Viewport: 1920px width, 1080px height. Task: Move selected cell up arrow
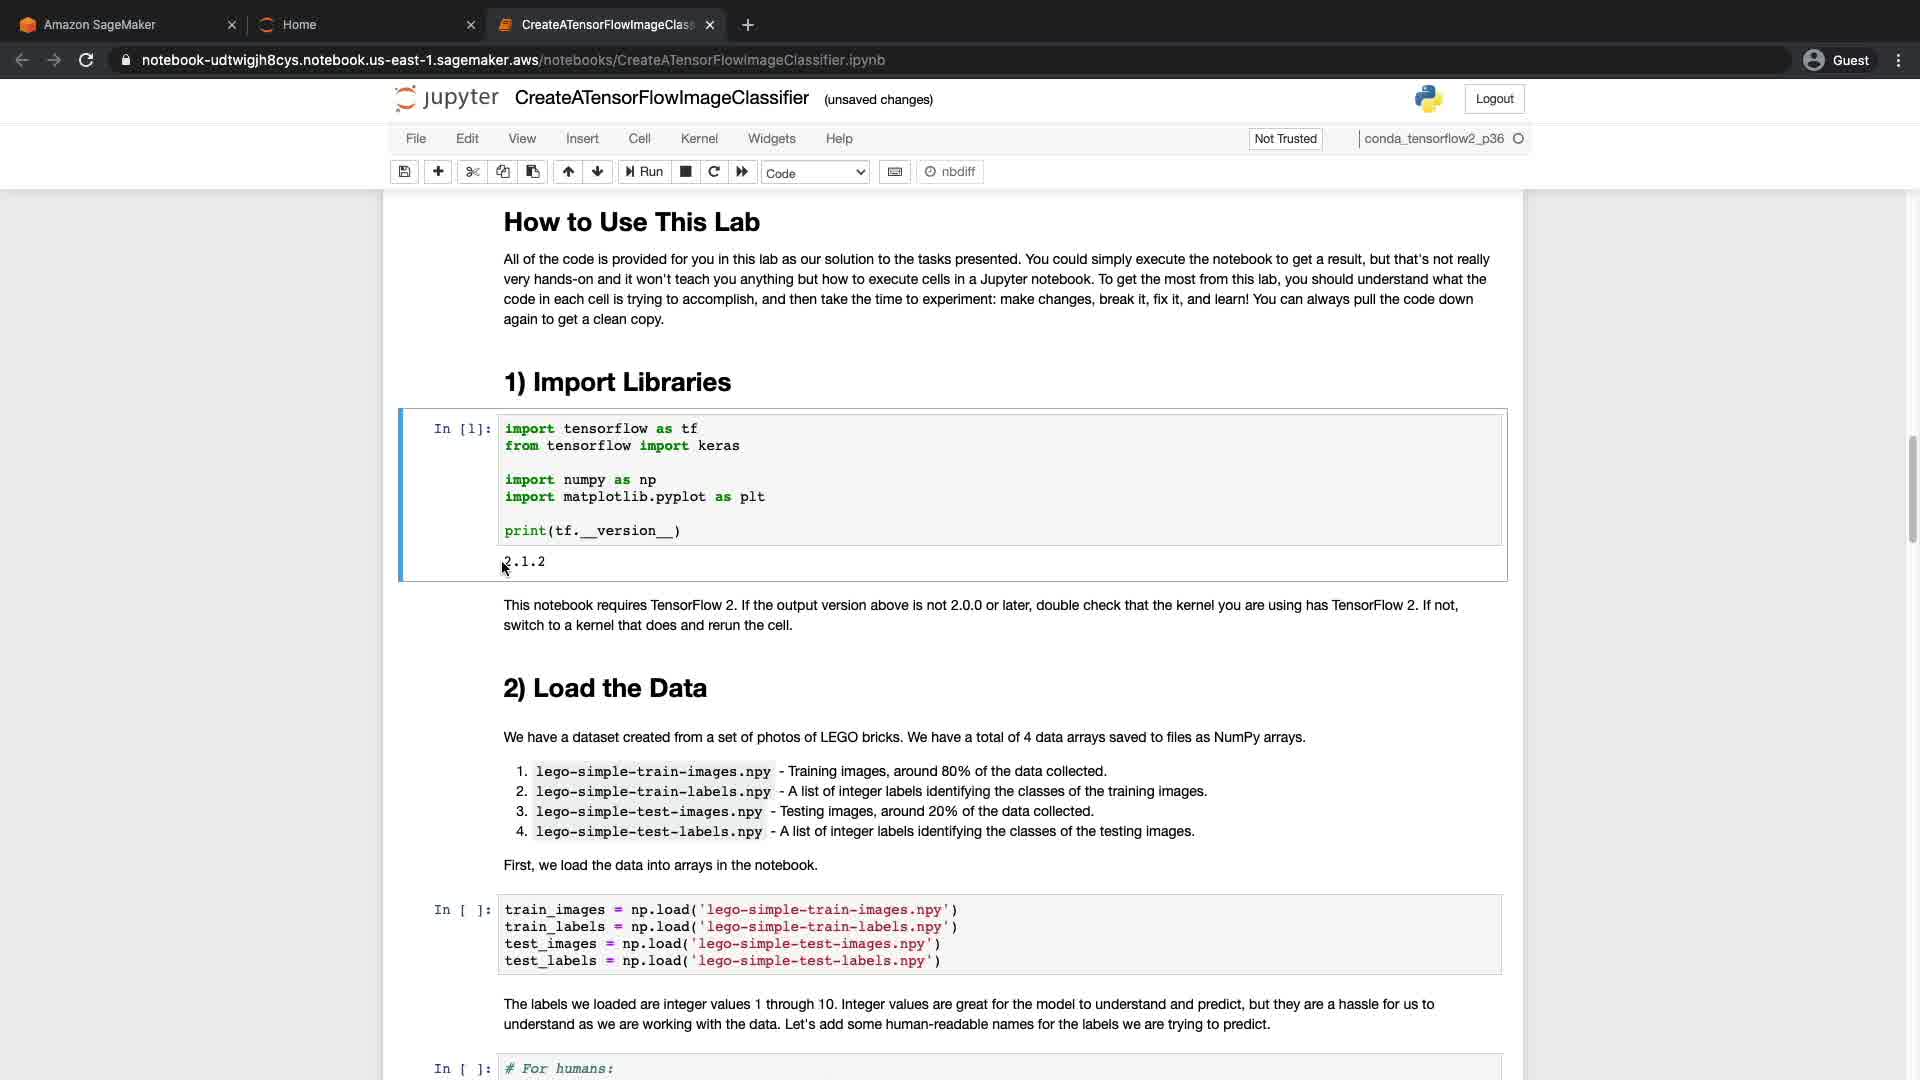point(568,172)
